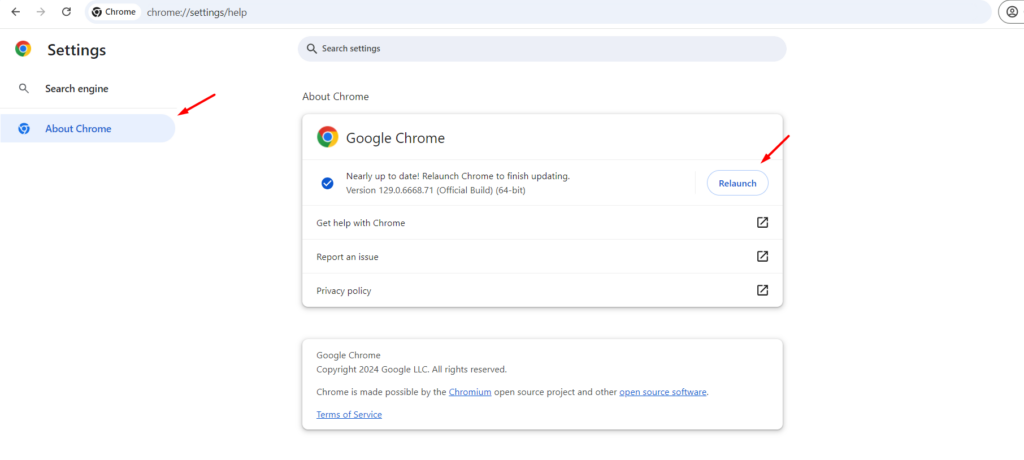This screenshot has width=1024, height=460.
Task: Open the open source software link
Action: click(x=663, y=392)
